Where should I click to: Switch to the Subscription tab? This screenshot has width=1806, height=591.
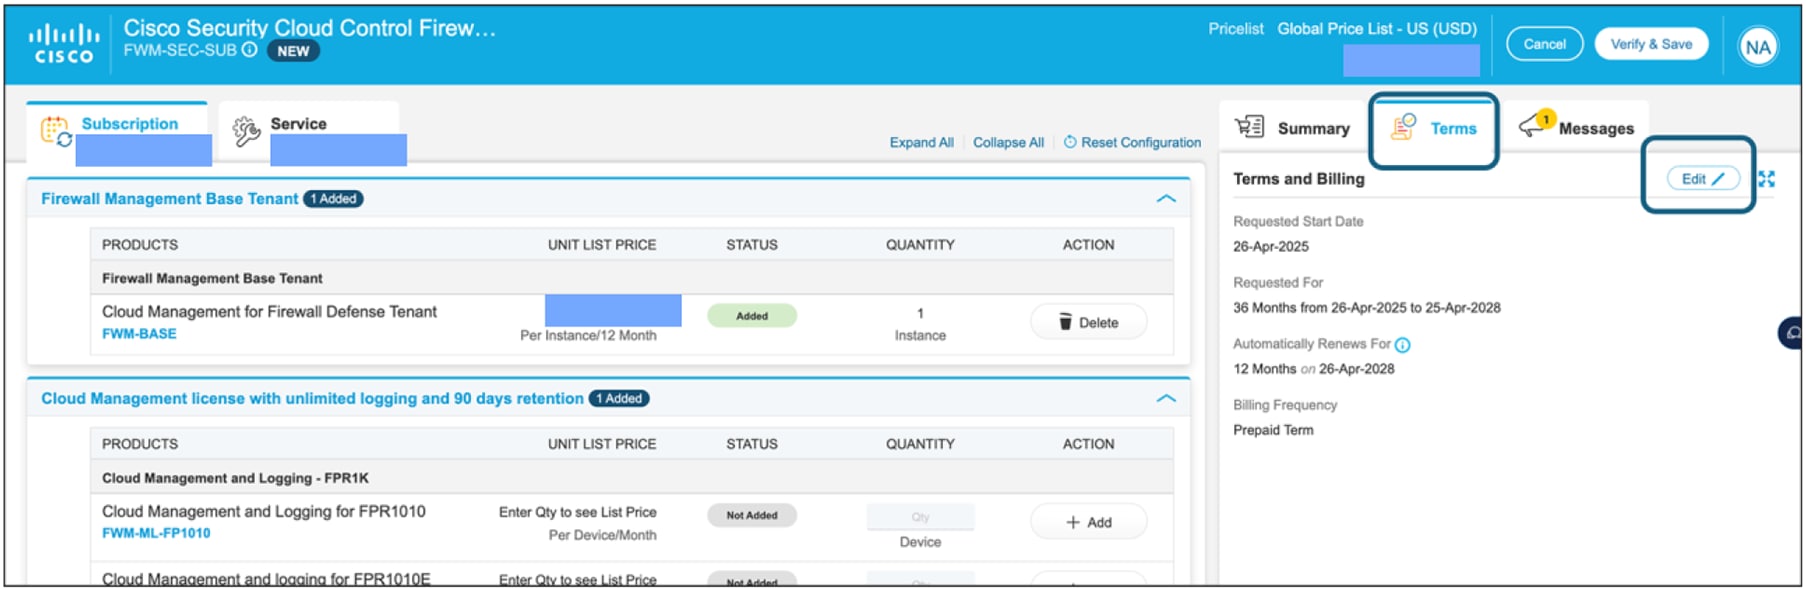click(118, 132)
